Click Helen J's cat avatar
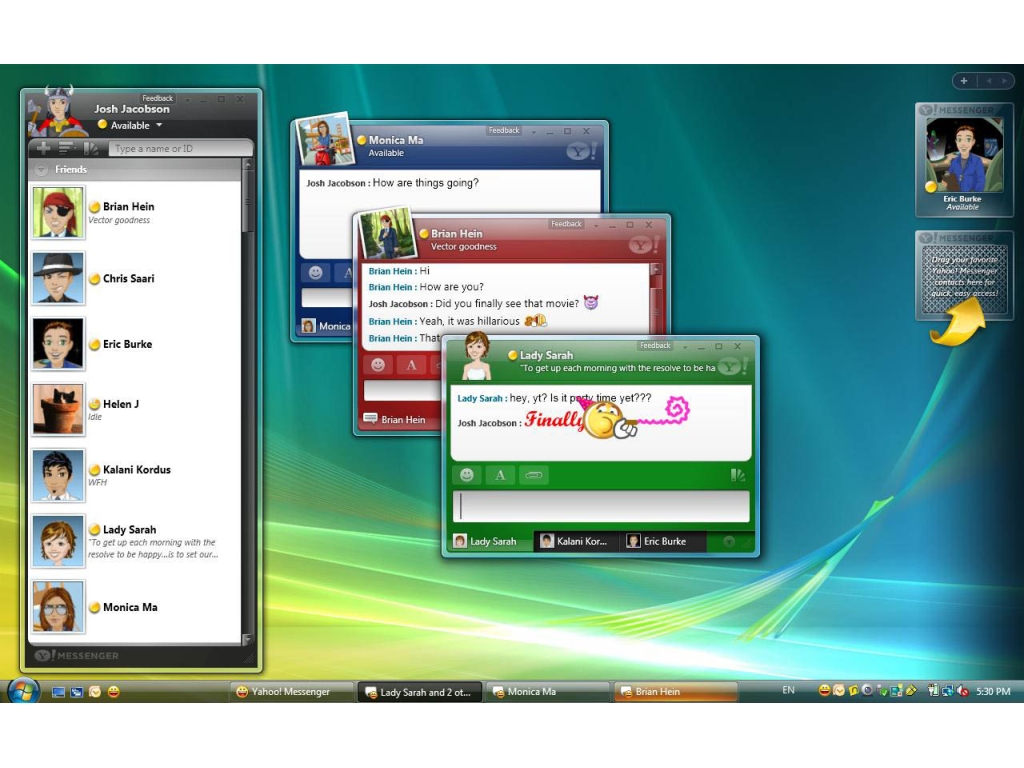The width and height of the screenshot is (1024, 768). point(58,409)
